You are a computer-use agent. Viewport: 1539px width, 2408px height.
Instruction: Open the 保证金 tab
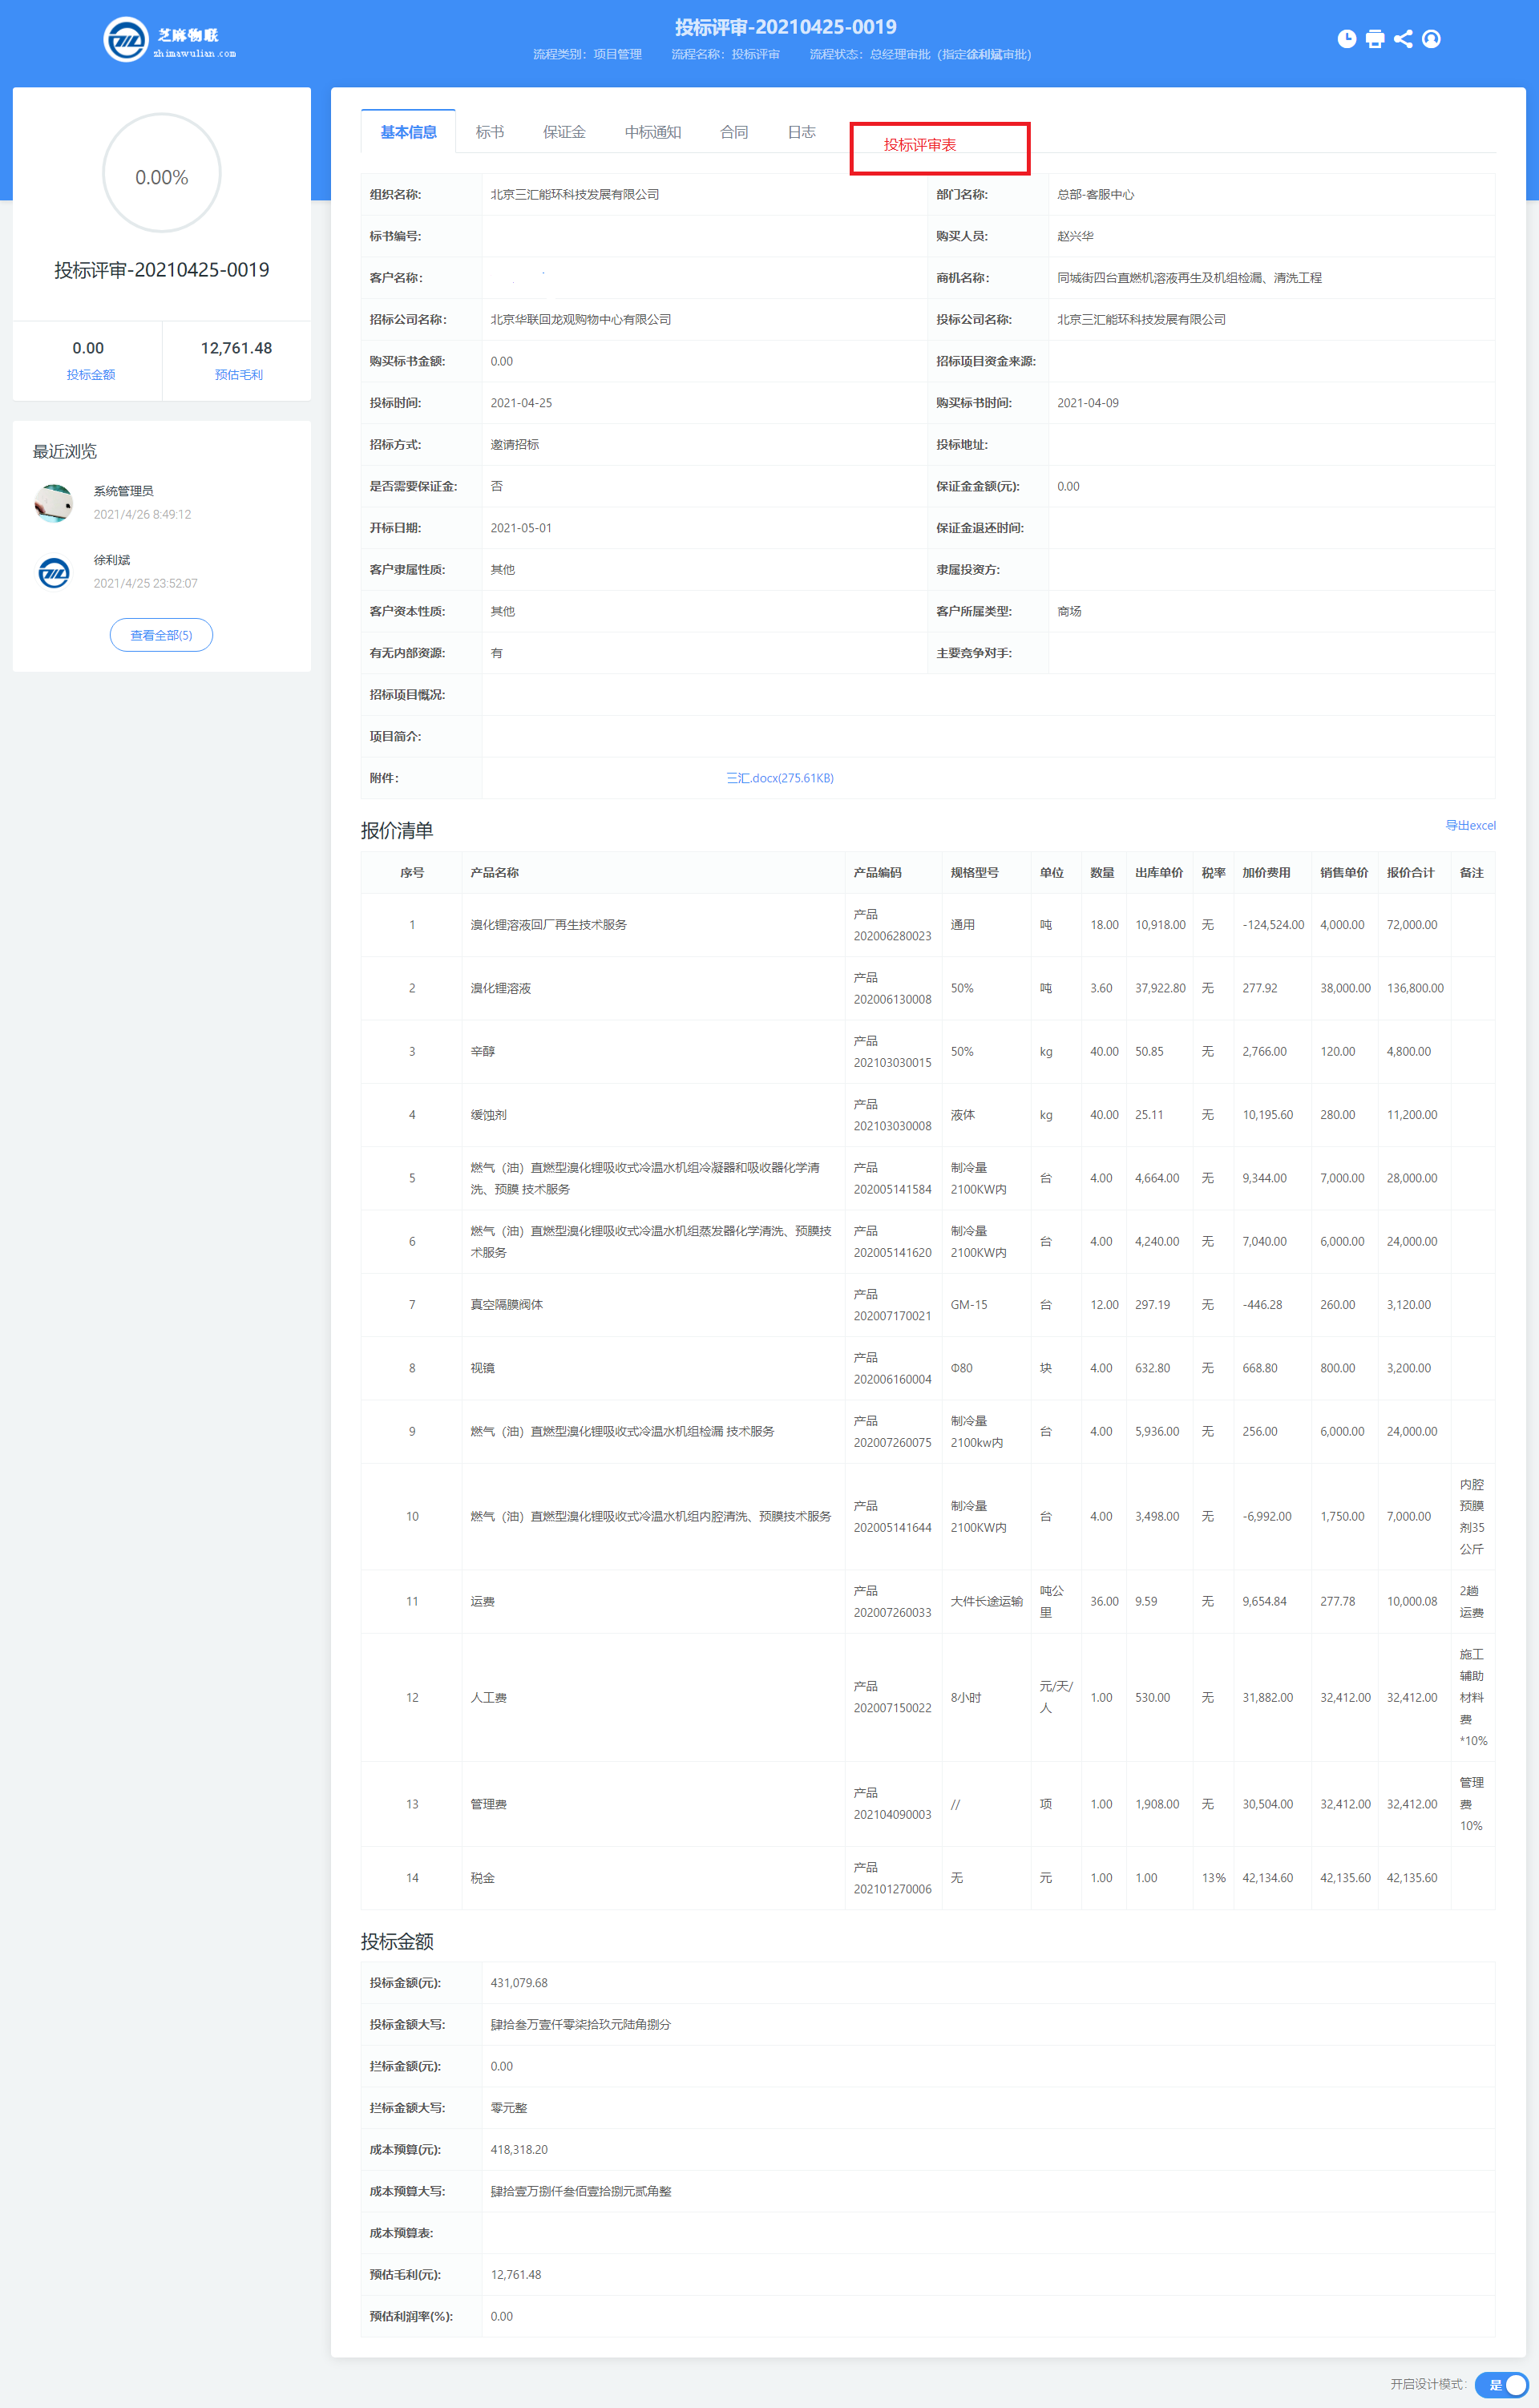click(x=564, y=132)
